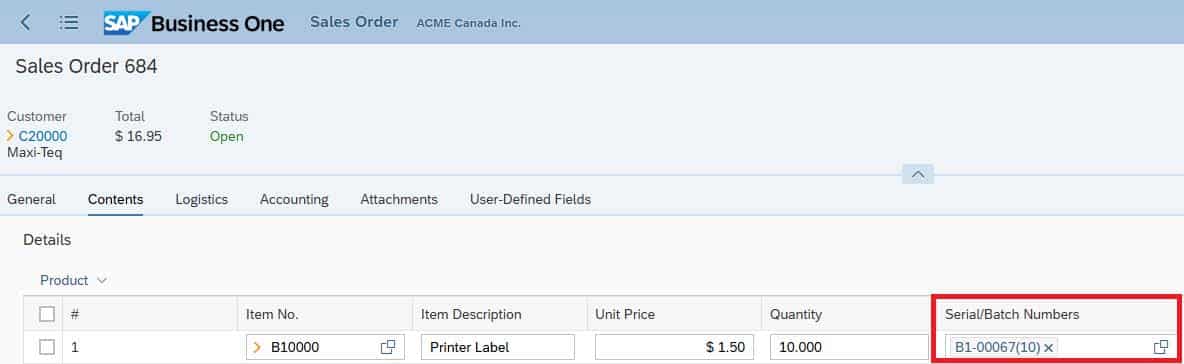
Task: Open item lookup icon in Item No. field
Action: click(x=388, y=347)
